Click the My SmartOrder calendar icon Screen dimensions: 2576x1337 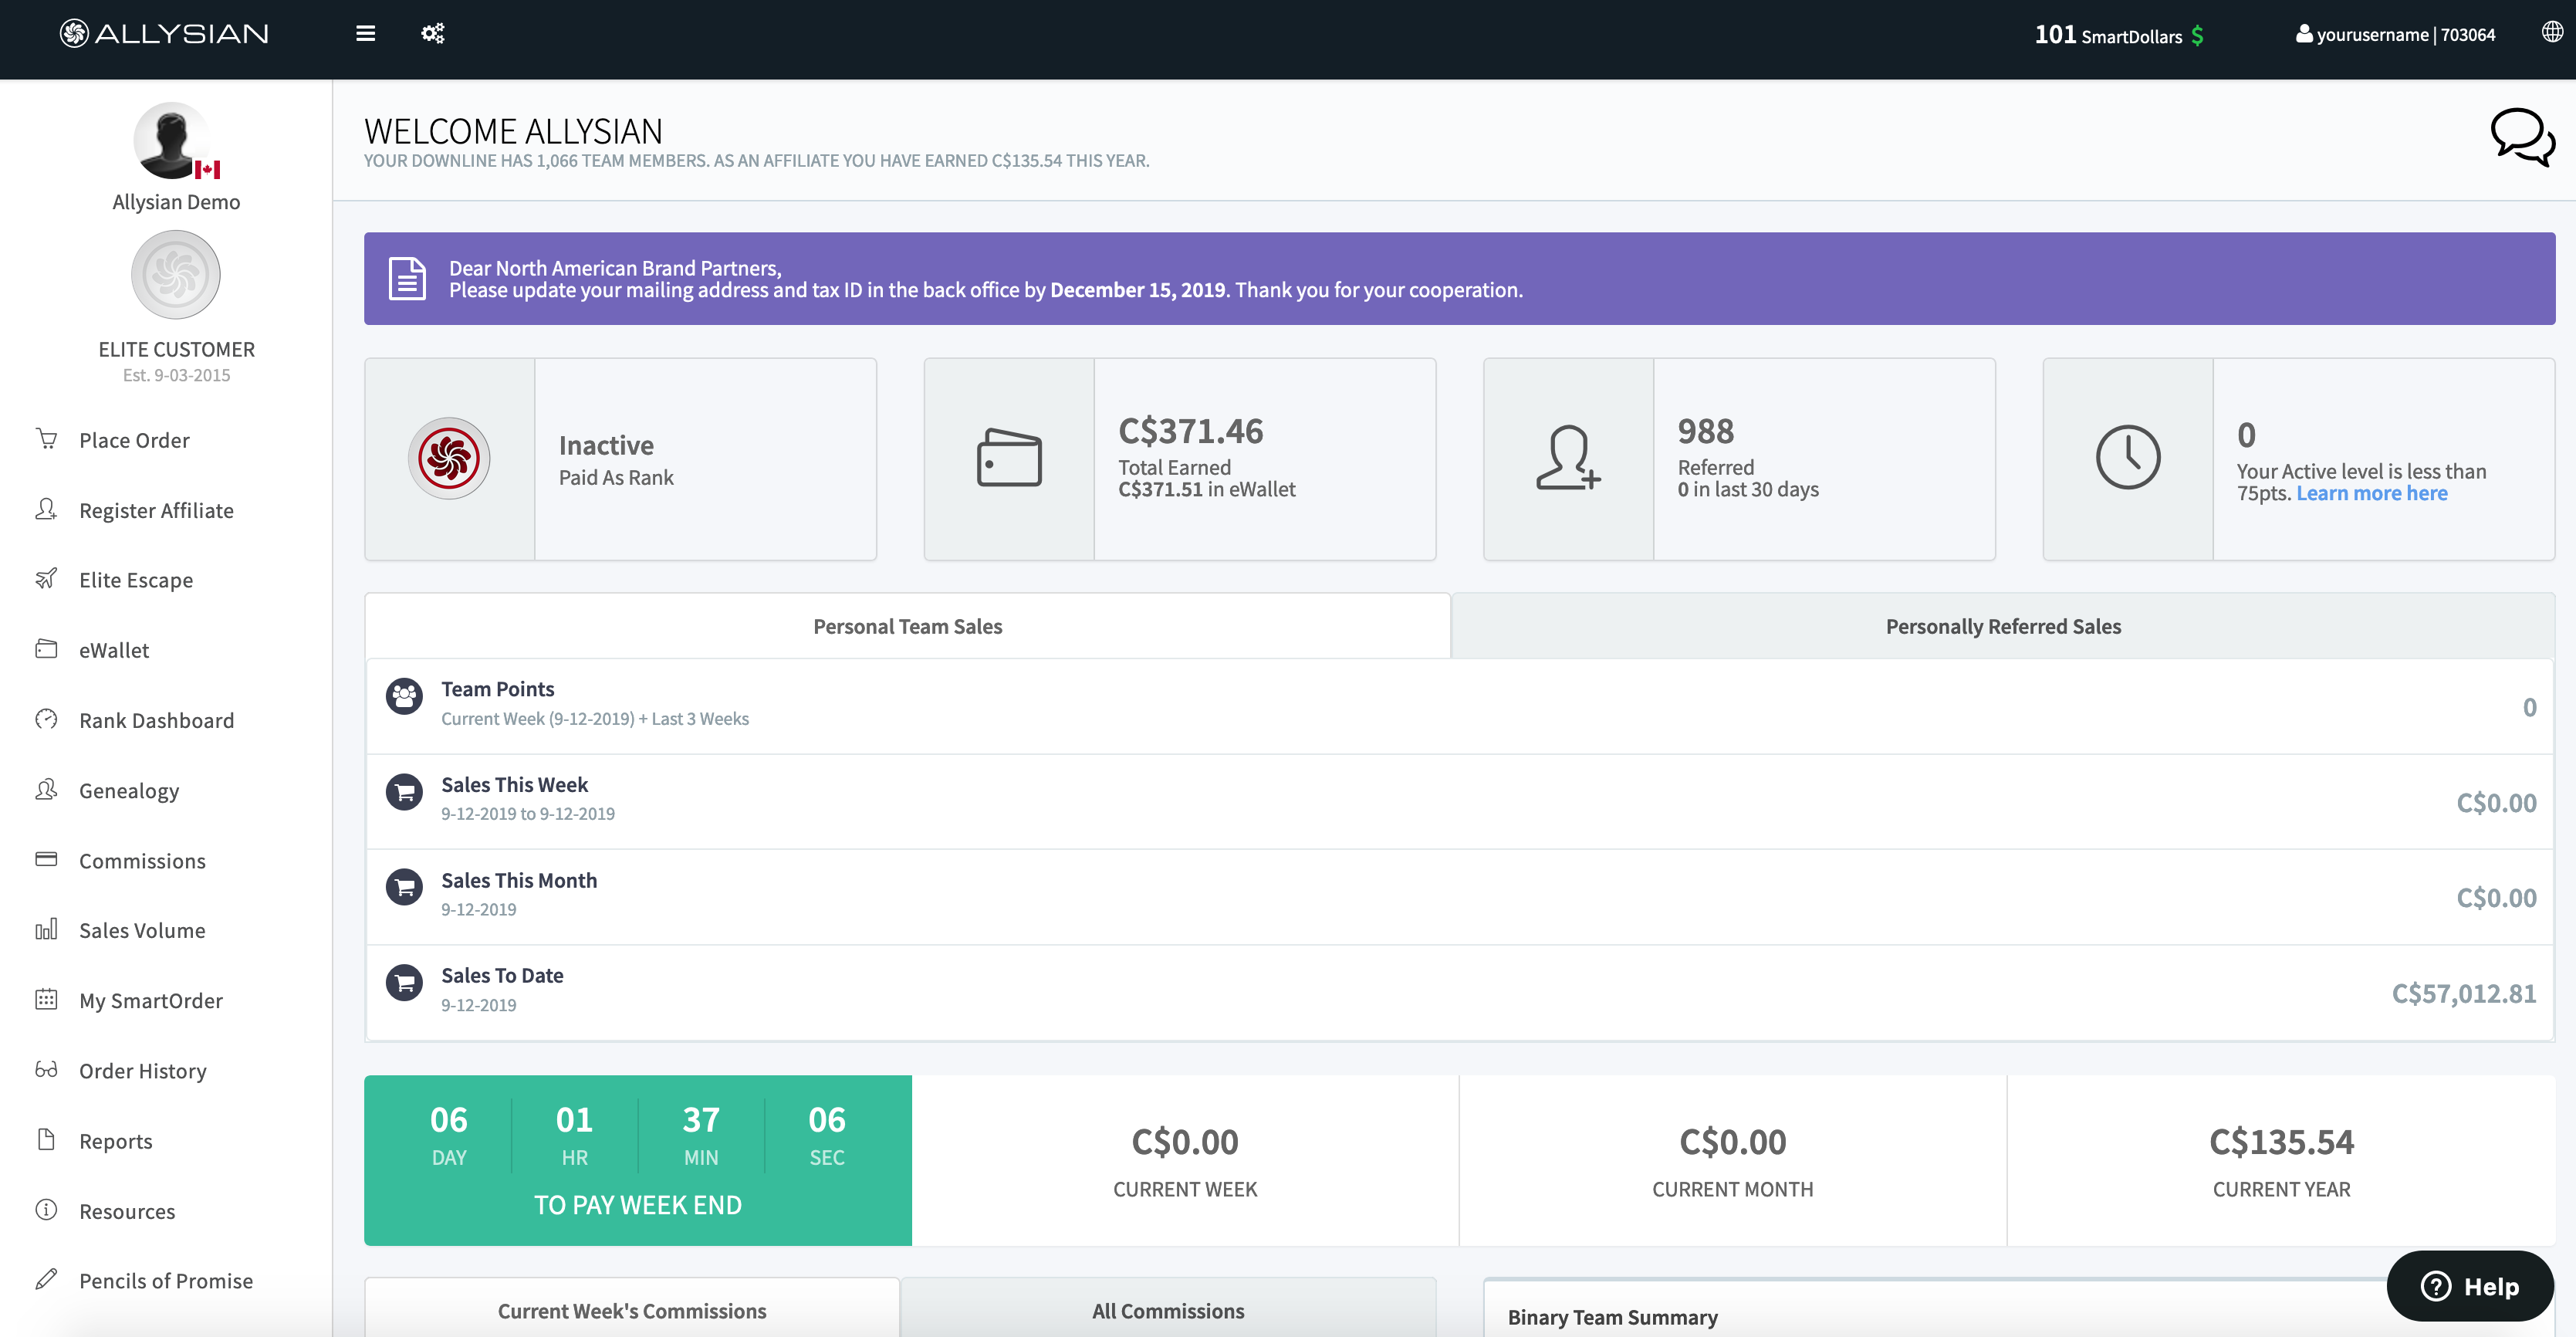46,999
